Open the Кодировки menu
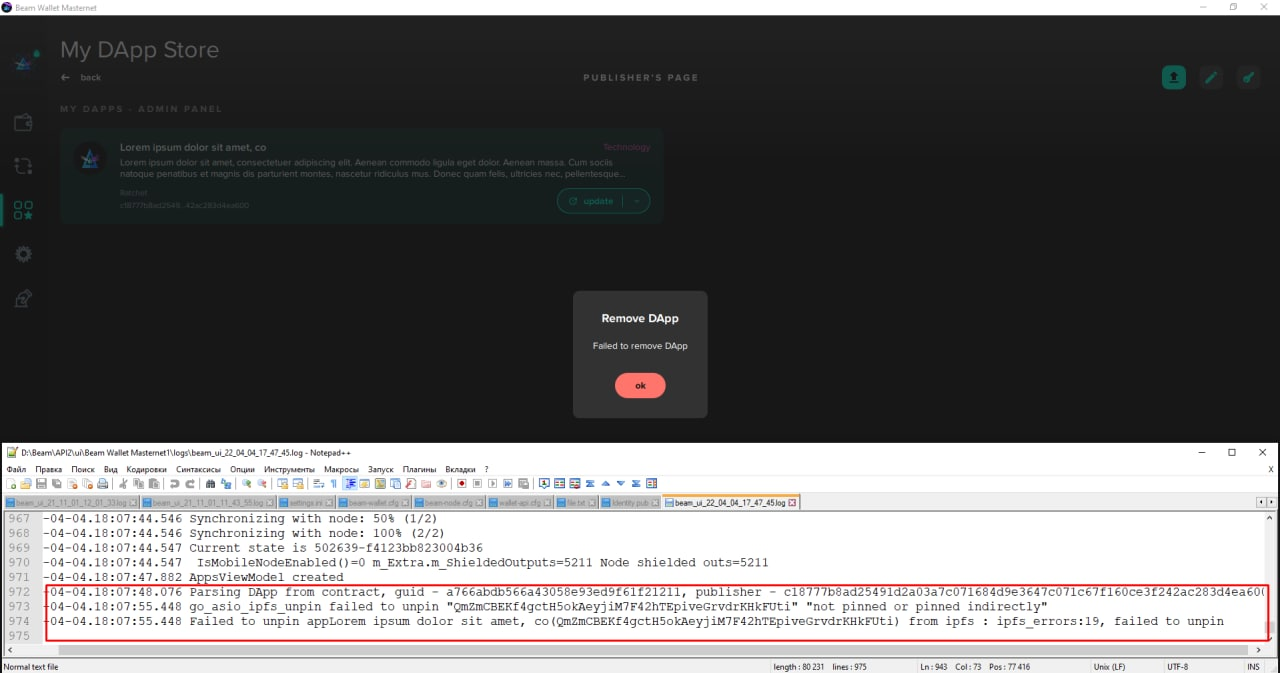 click(147, 469)
